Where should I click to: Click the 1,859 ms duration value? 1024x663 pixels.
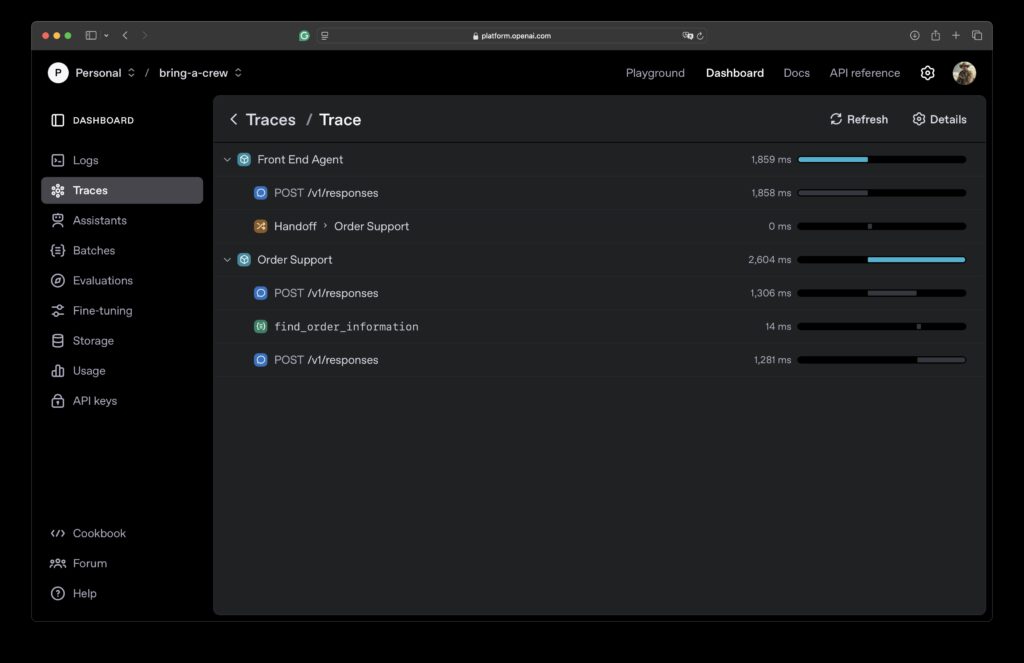(x=771, y=159)
